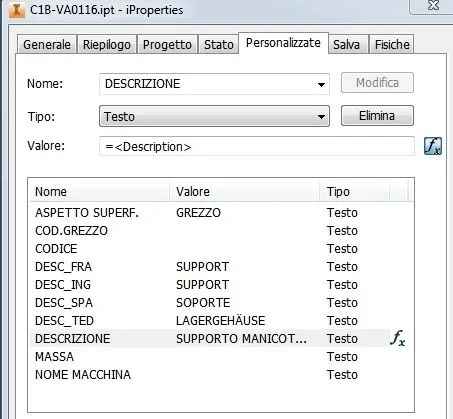The width and height of the screenshot is (453, 419).
Task: Sort list by the Nome column header
Action: [x=99, y=191]
